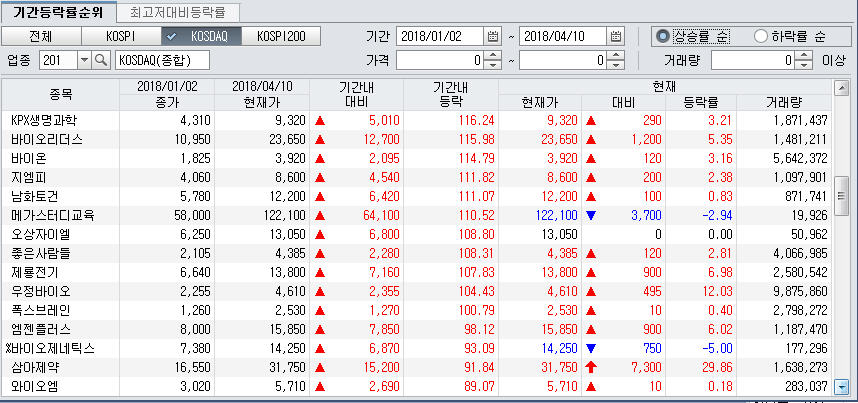The image size is (858, 403).
Task: Select the 지엠피 stock row
Action: point(416,177)
